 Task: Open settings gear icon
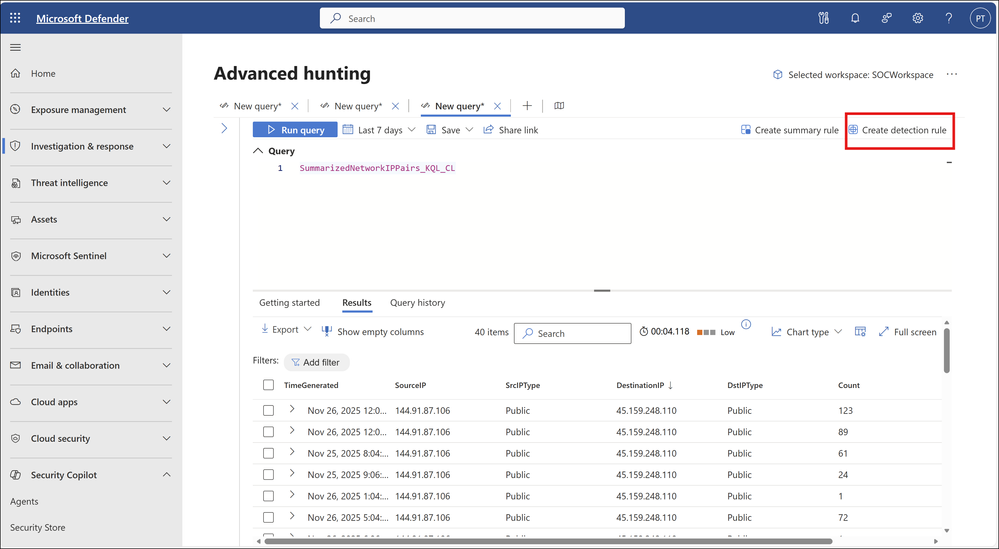917,18
